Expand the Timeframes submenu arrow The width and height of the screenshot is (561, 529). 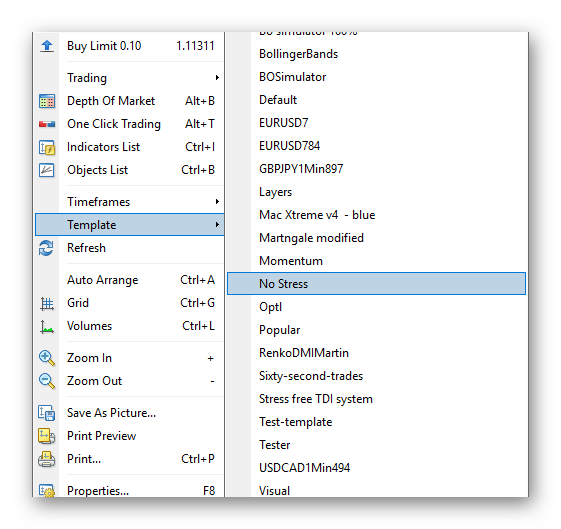point(217,202)
